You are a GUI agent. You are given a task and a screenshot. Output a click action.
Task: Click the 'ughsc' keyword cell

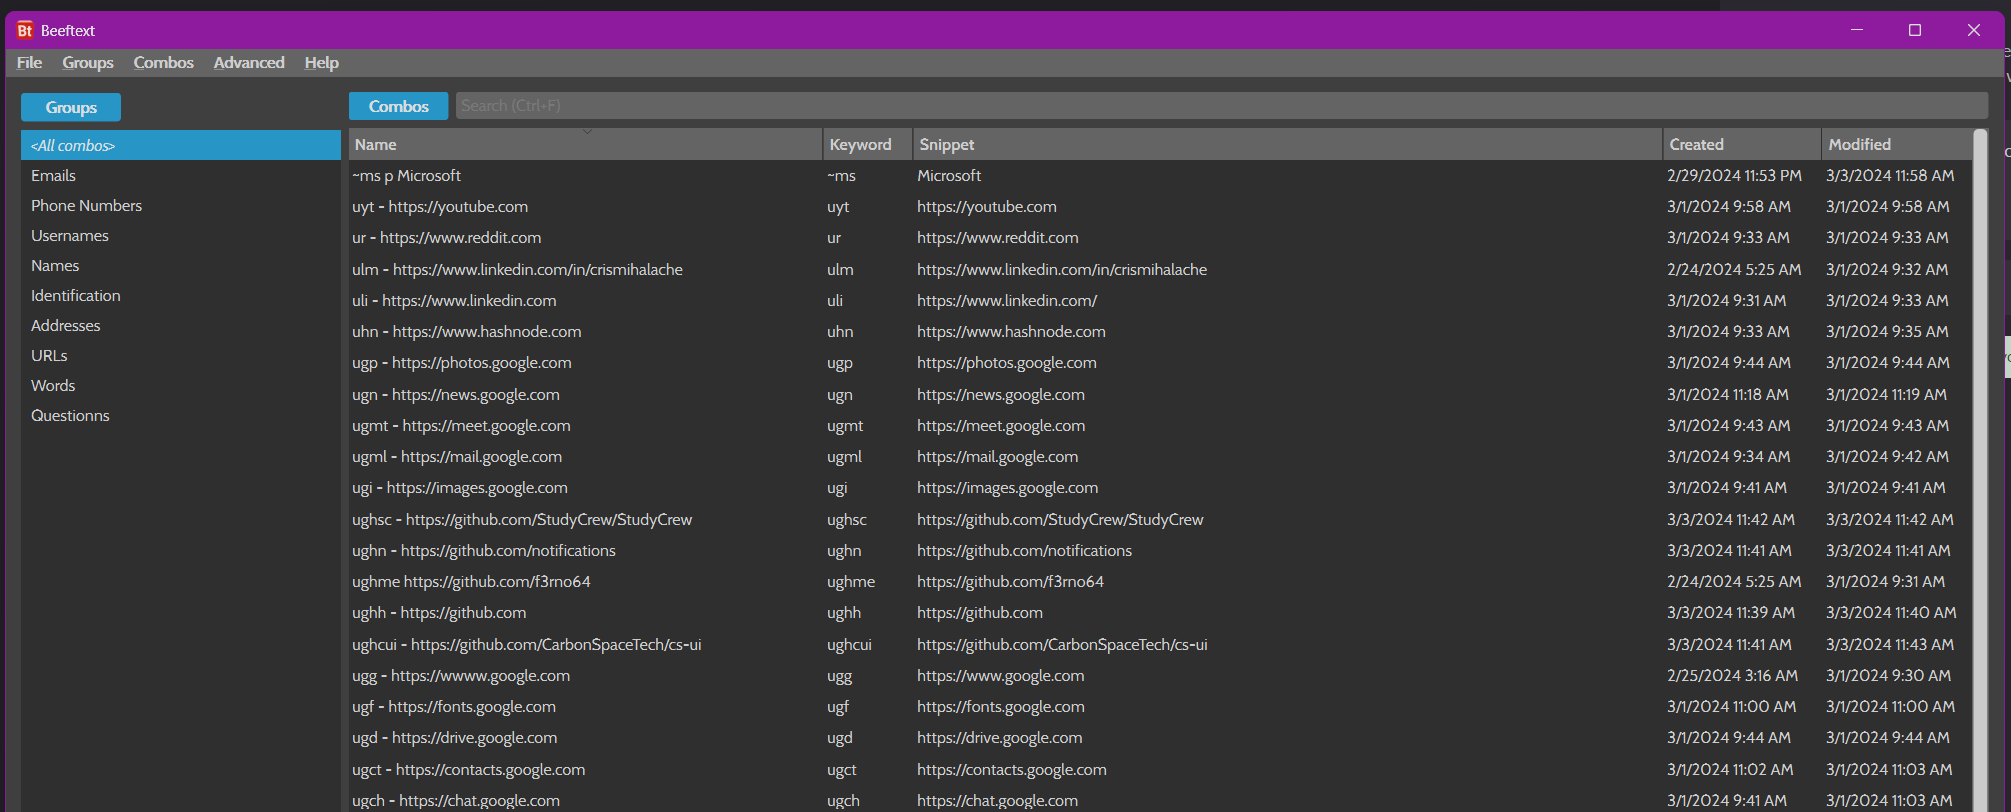click(847, 519)
